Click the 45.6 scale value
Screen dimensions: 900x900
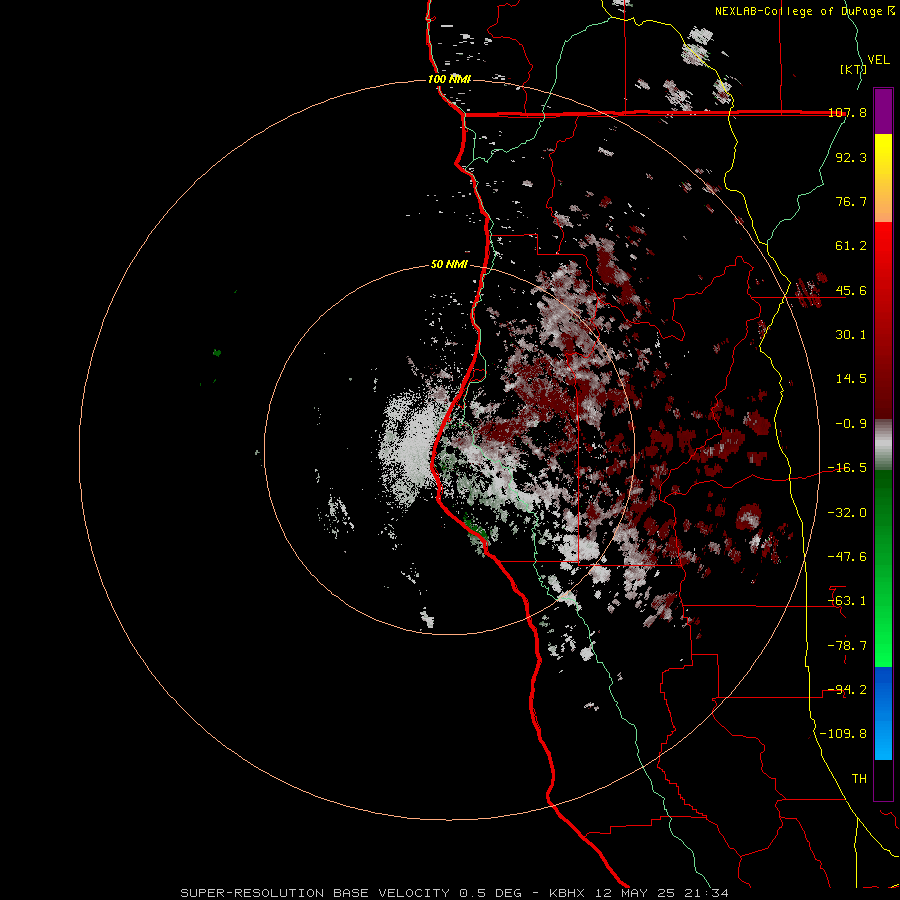pos(851,290)
